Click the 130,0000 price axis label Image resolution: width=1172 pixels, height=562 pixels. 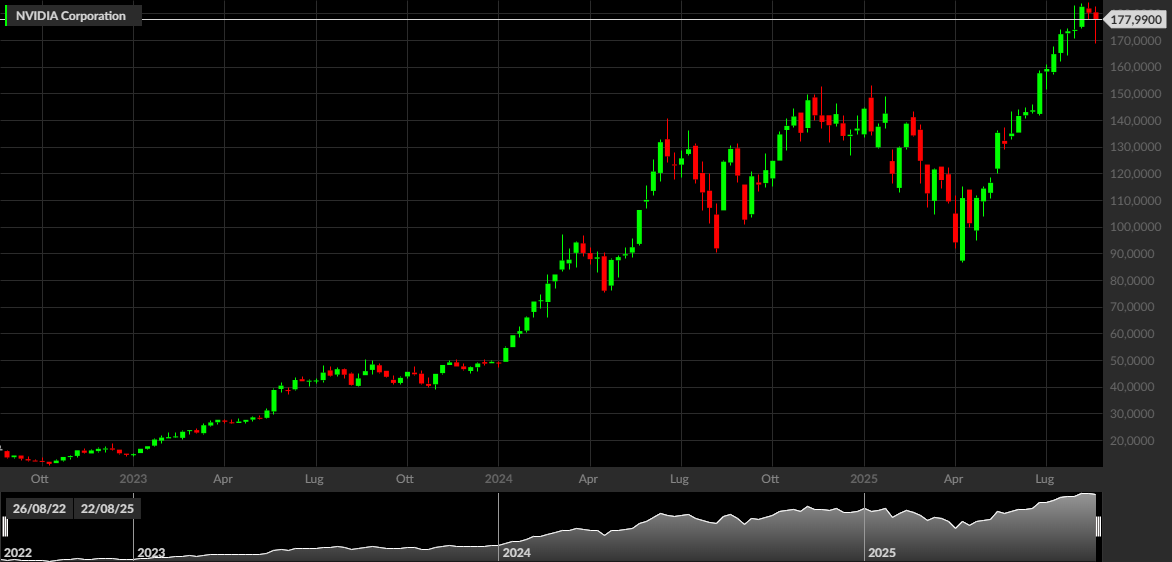[x=1136, y=147]
